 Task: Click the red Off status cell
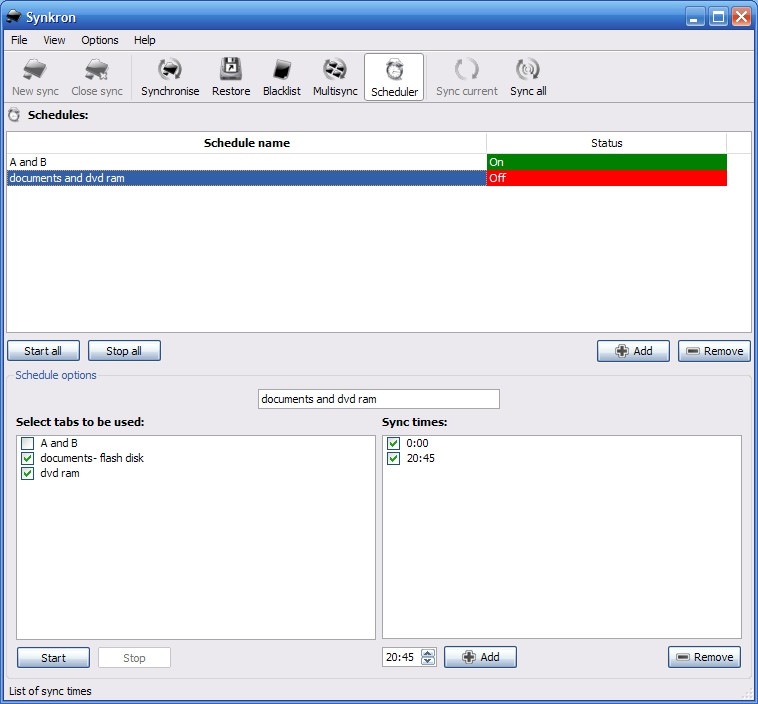[x=607, y=178]
